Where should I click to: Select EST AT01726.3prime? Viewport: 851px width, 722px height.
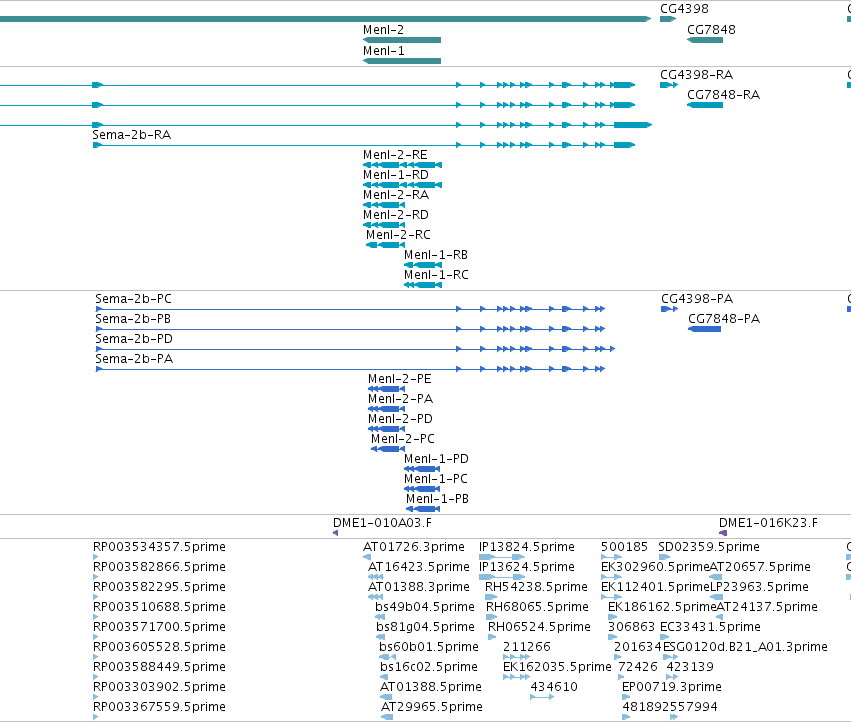coord(414,547)
